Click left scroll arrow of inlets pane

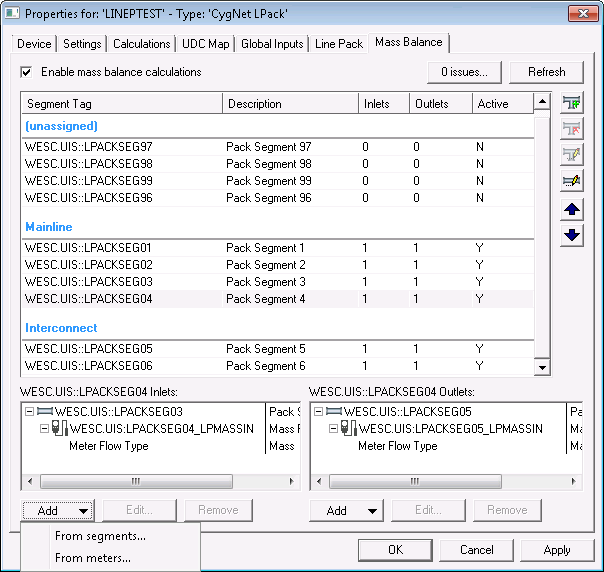30,481
